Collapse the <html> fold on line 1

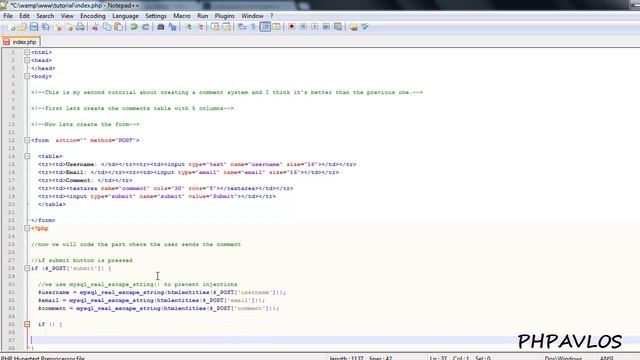pyautogui.click(x=27, y=52)
